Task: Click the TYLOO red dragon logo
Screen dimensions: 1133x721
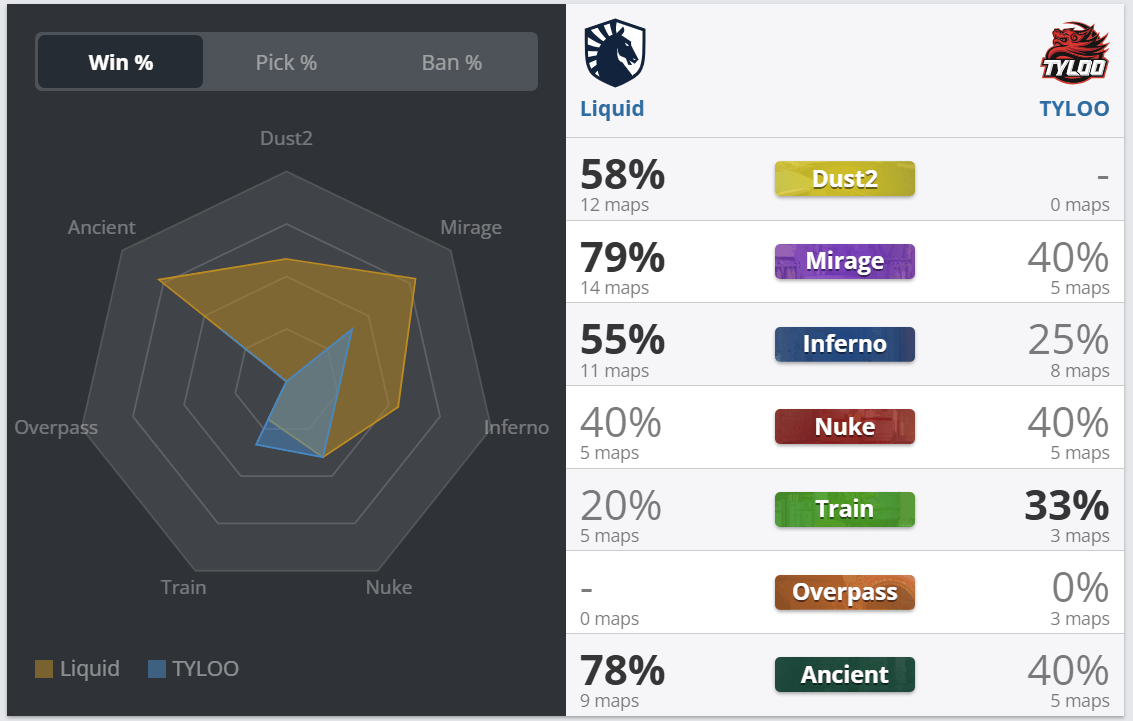Action: pyautogui.click(x=1075, y=54)
